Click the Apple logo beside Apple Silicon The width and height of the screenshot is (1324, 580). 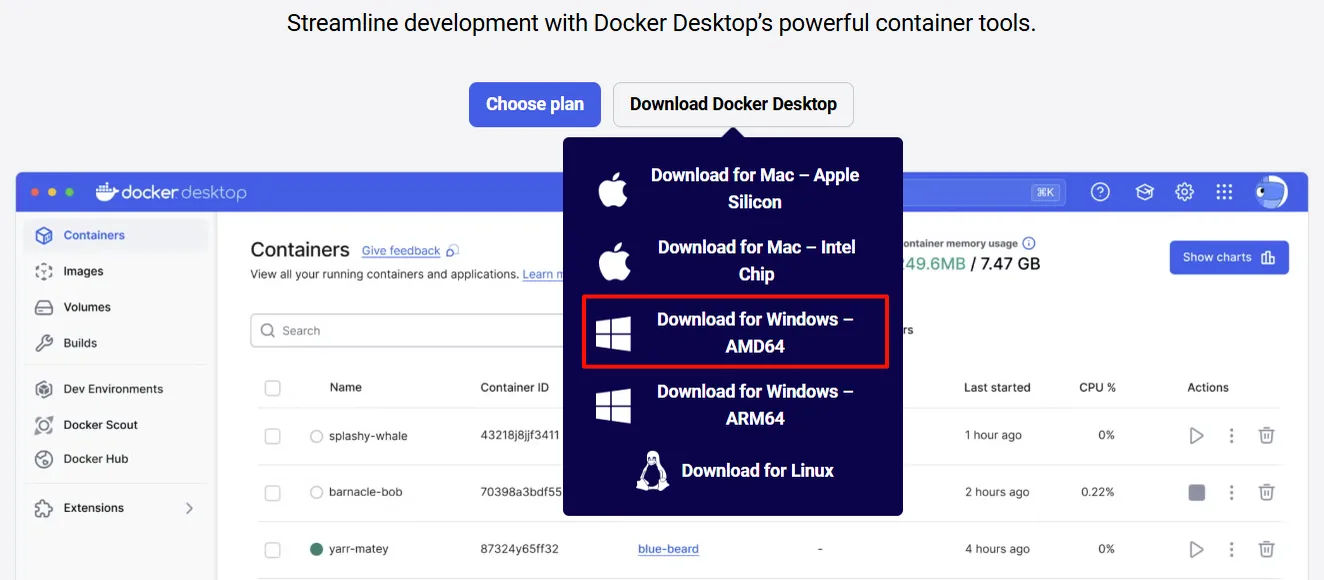tap(613, 189)
